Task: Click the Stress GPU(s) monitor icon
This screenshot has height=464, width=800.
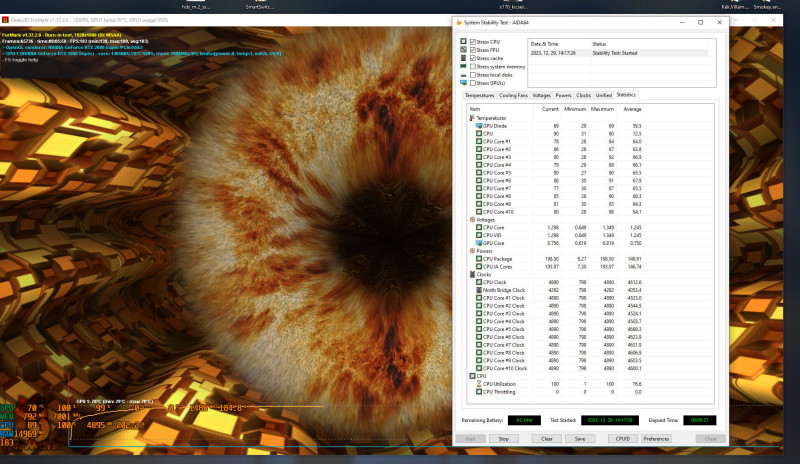Action: point(463,83)
